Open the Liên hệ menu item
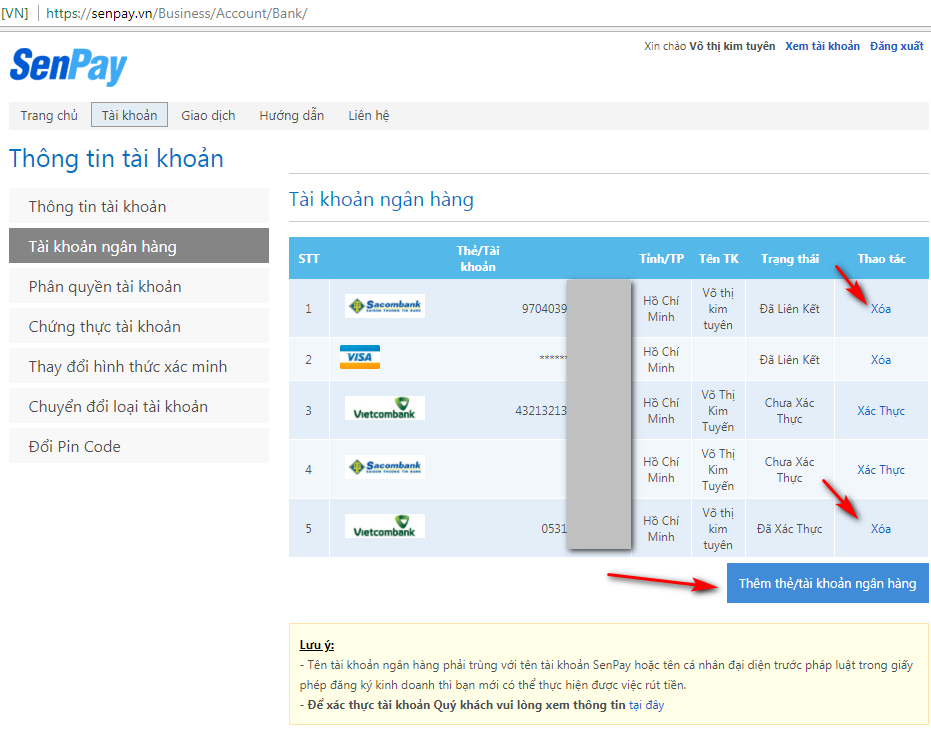Screen dimensions: 931x736 point(368,115)
